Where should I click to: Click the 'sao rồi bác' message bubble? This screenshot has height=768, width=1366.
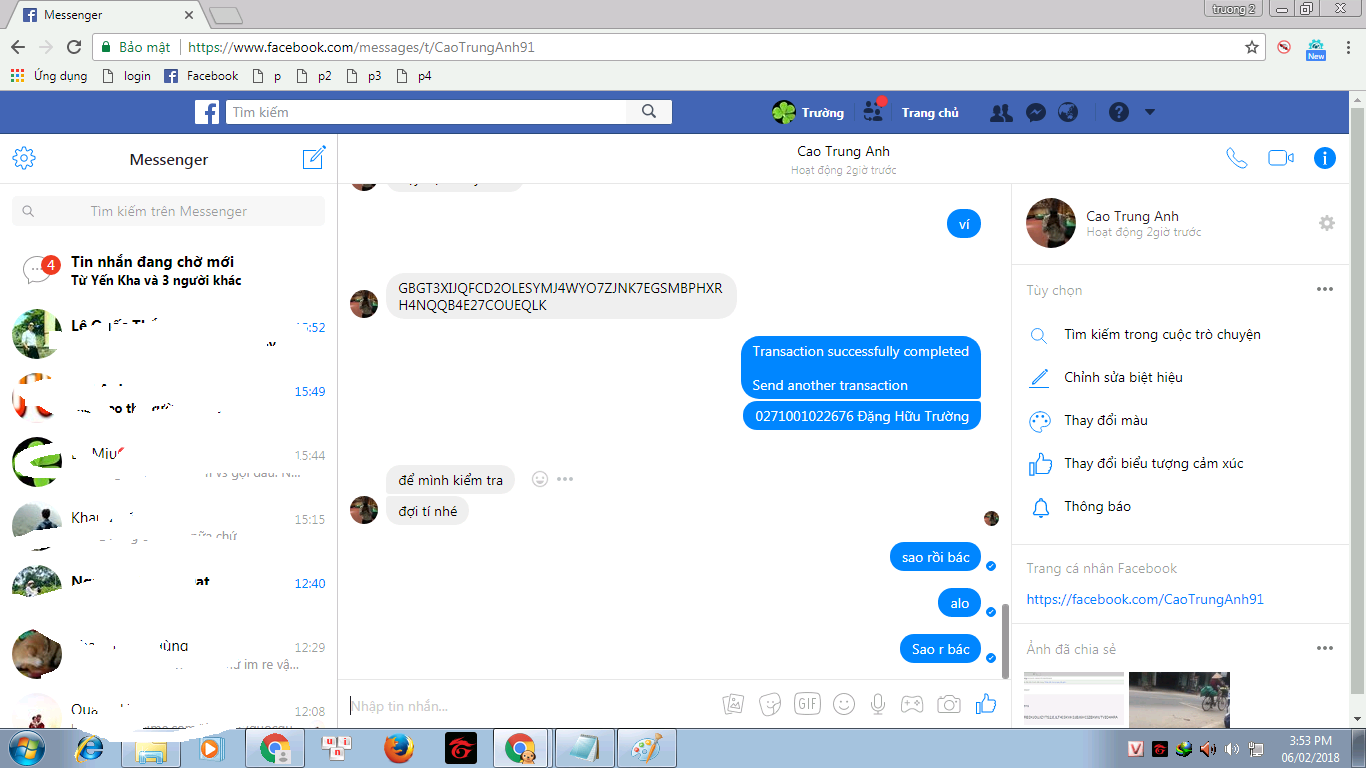[x=936, y=557]
